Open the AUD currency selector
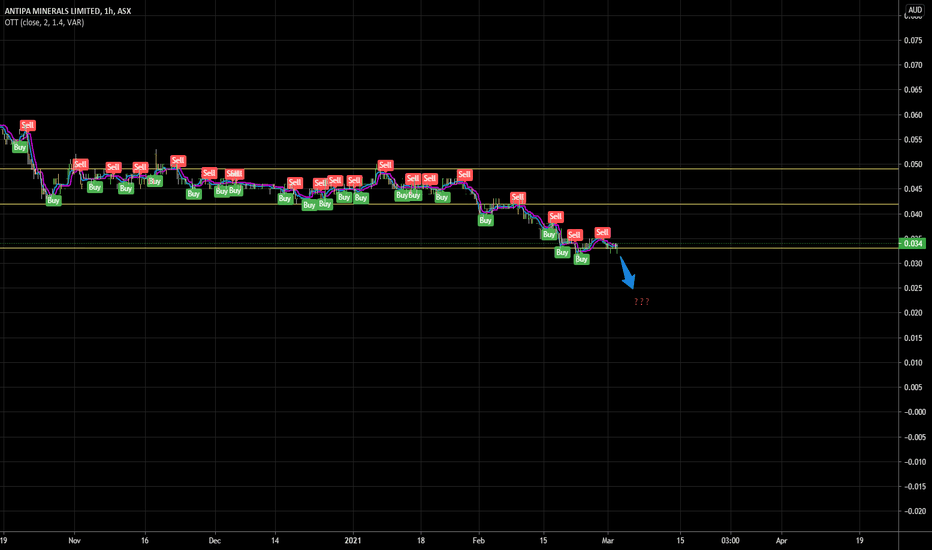 click(x=915, y=10)
